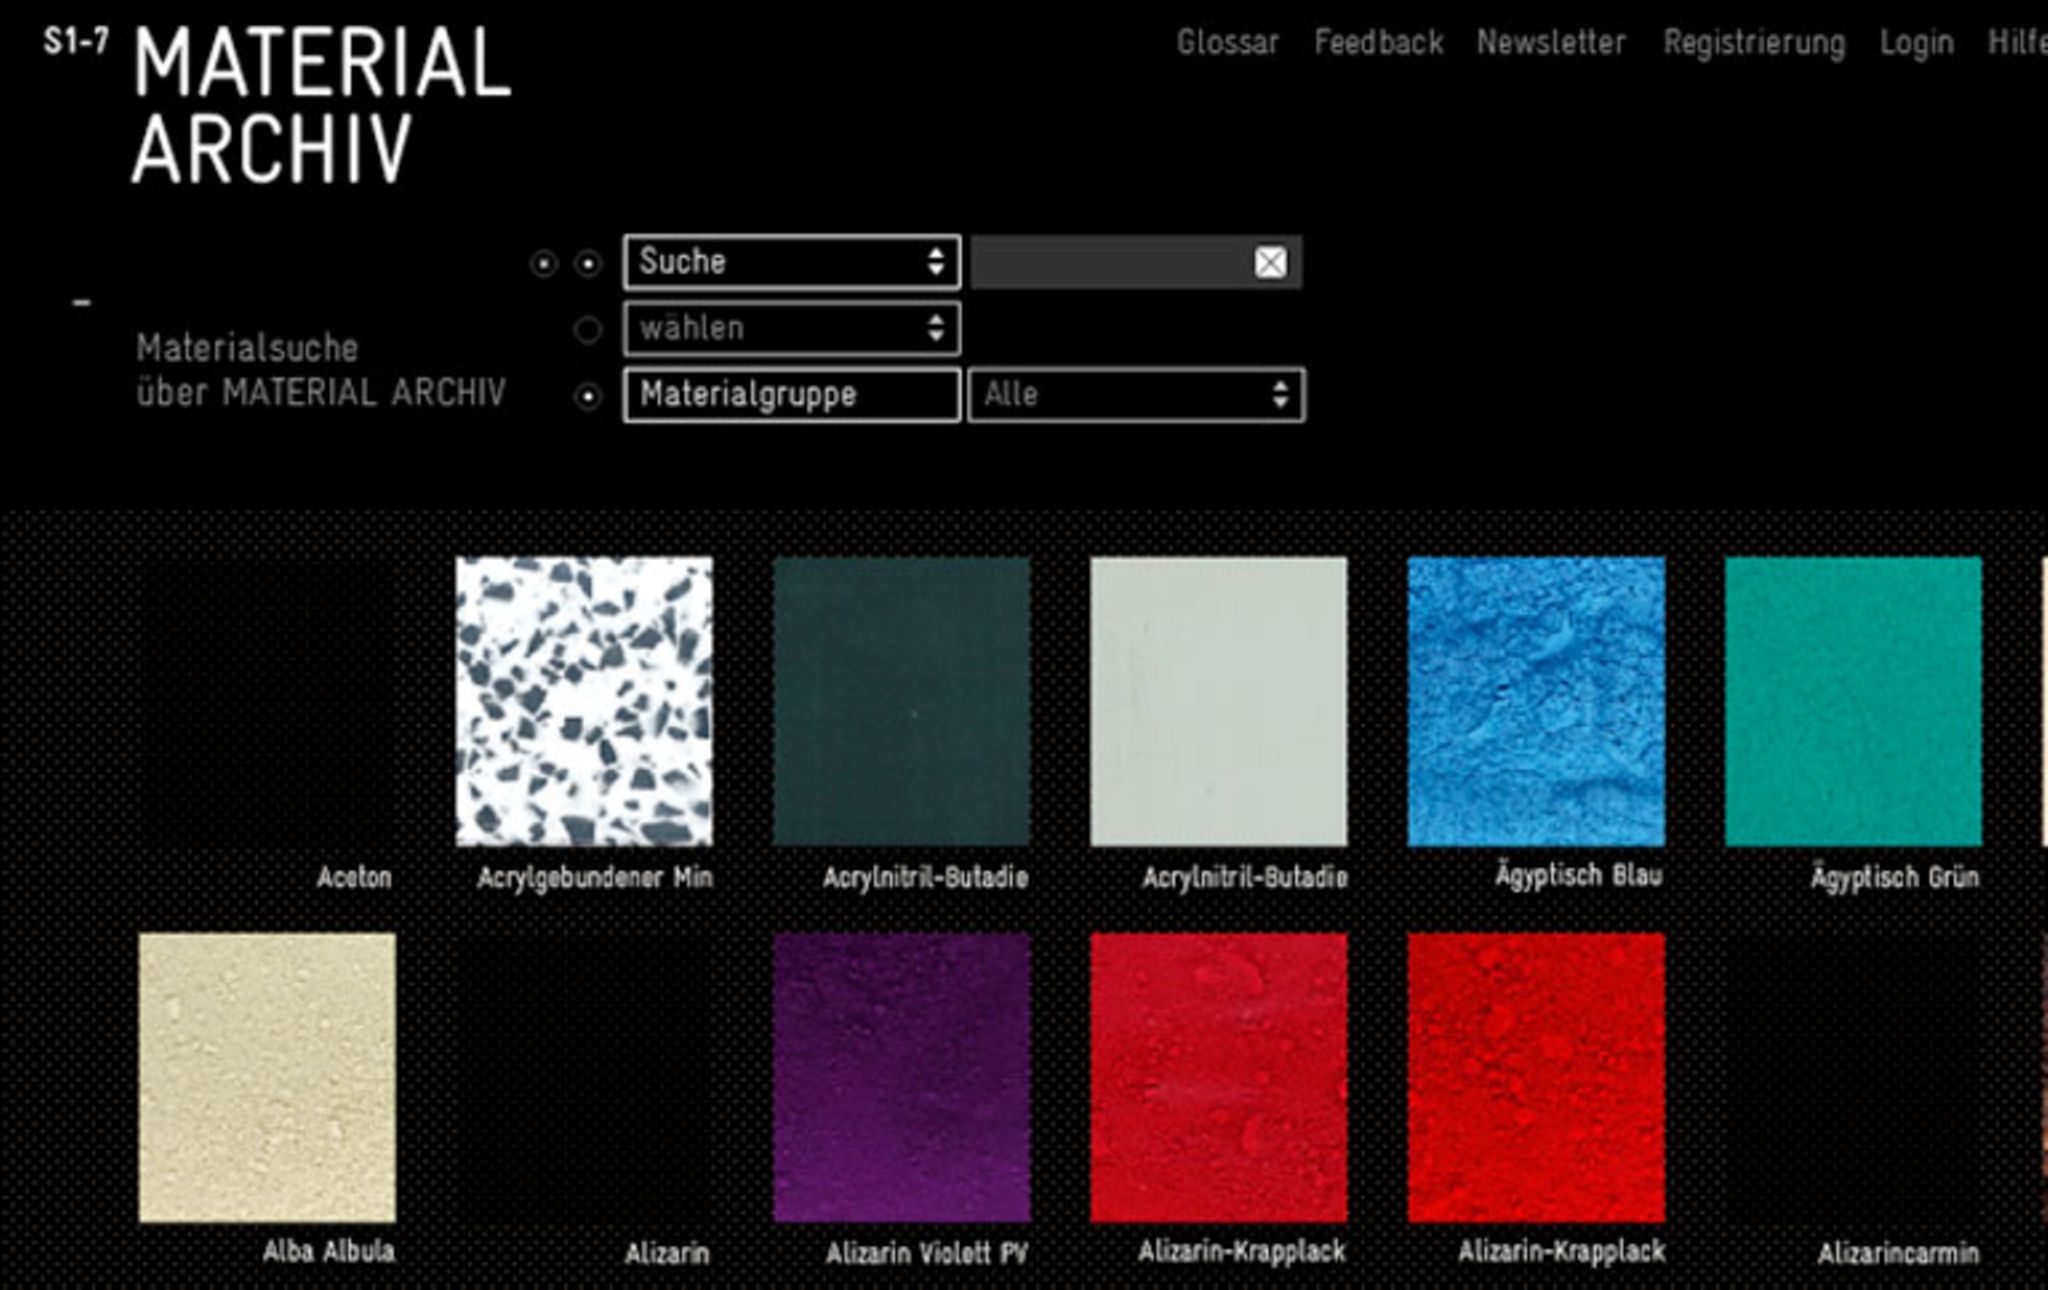Screen dimensions: 2048x1290
Task: Open the Glossar menu item
Action: 1227,43
